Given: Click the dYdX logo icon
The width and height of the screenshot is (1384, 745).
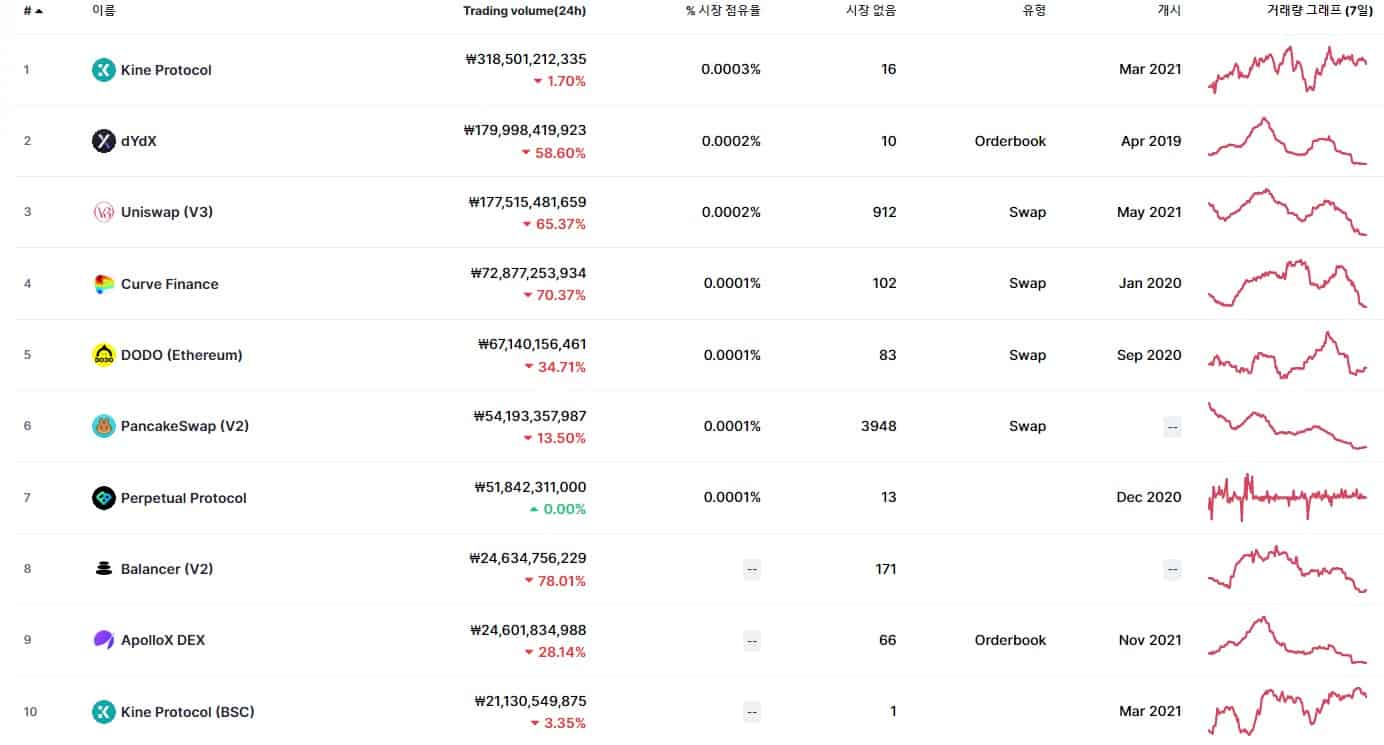Looking at the screenshot, I should (x=103, y=141).
